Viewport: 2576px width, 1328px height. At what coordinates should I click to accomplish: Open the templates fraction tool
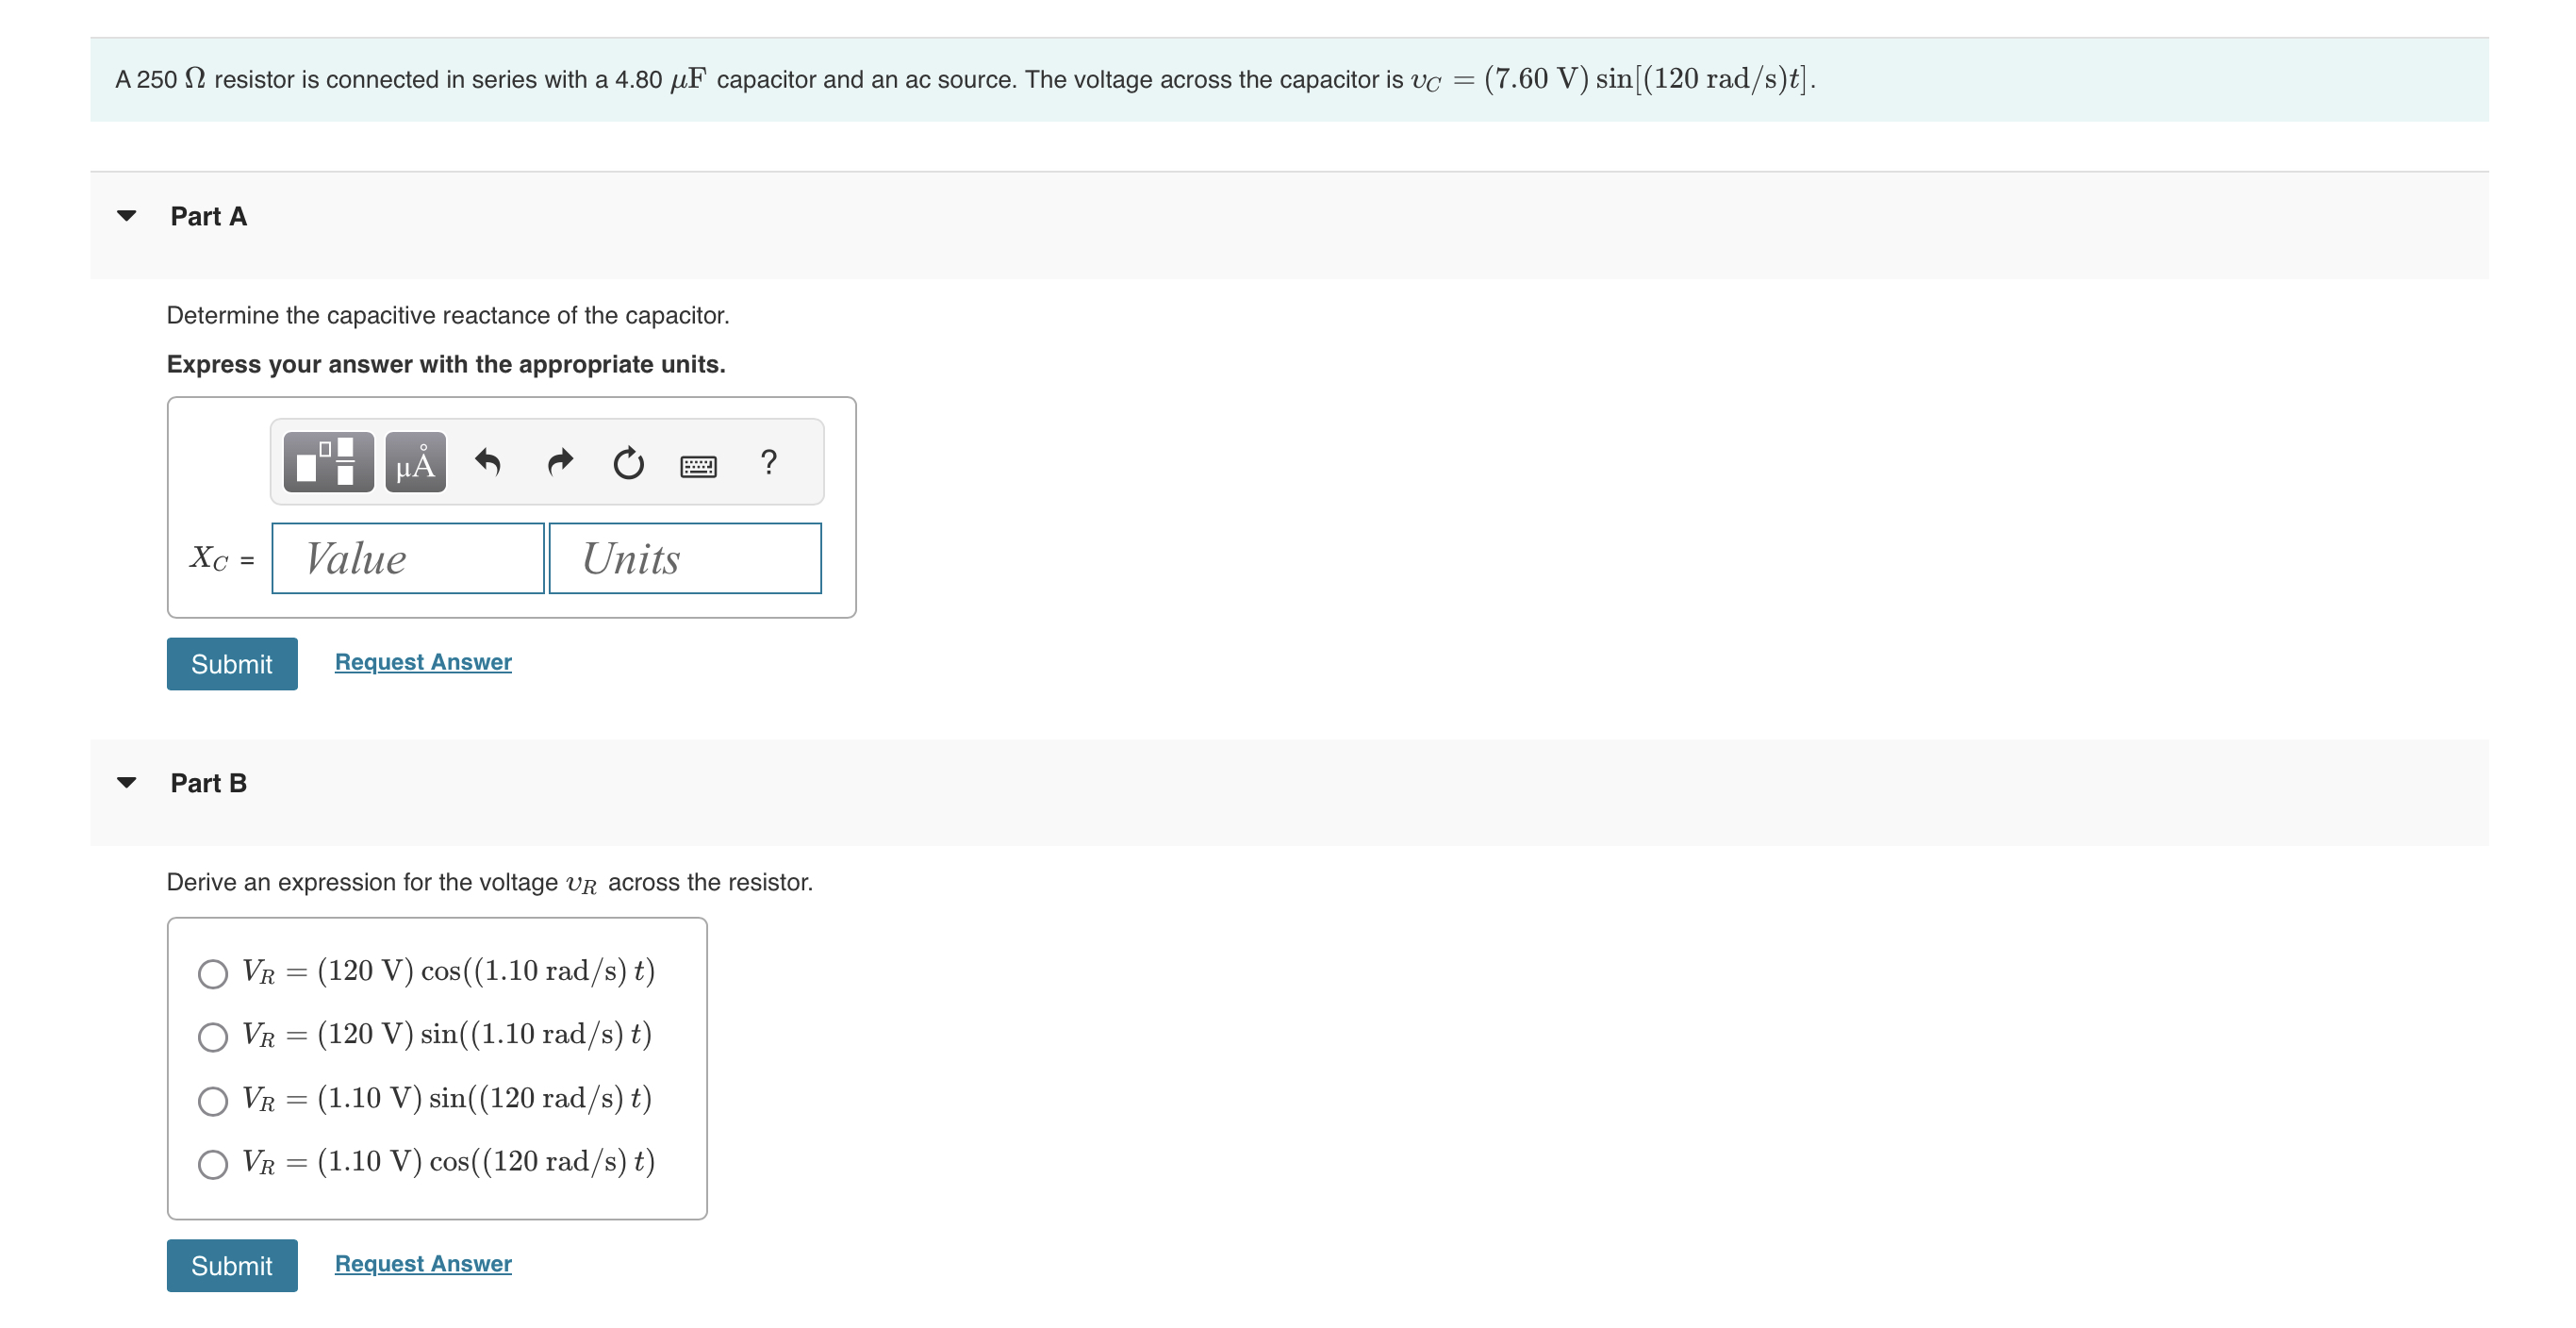pos(328,462)
